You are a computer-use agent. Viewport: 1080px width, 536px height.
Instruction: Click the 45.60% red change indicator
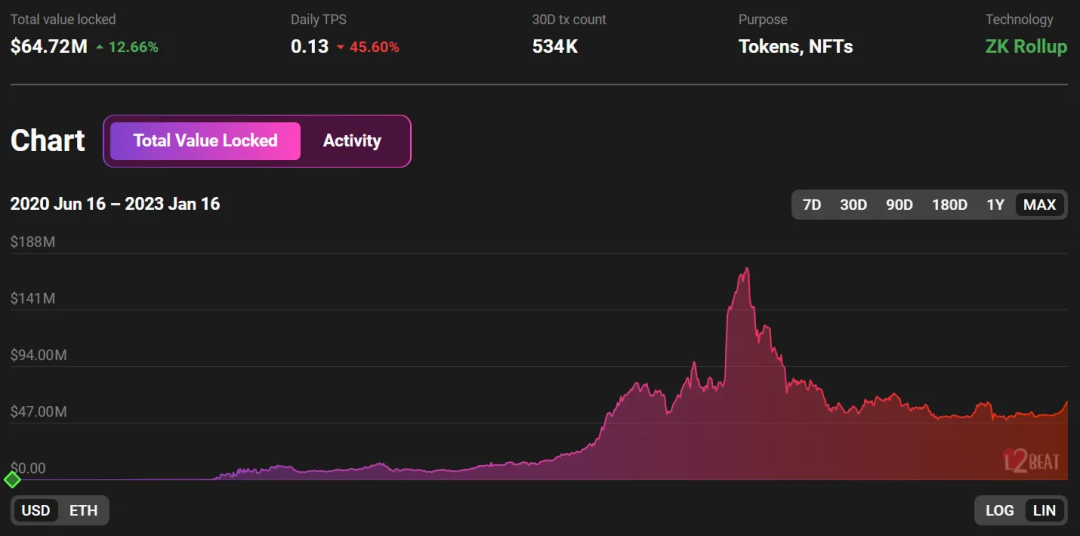click(368, 48)
